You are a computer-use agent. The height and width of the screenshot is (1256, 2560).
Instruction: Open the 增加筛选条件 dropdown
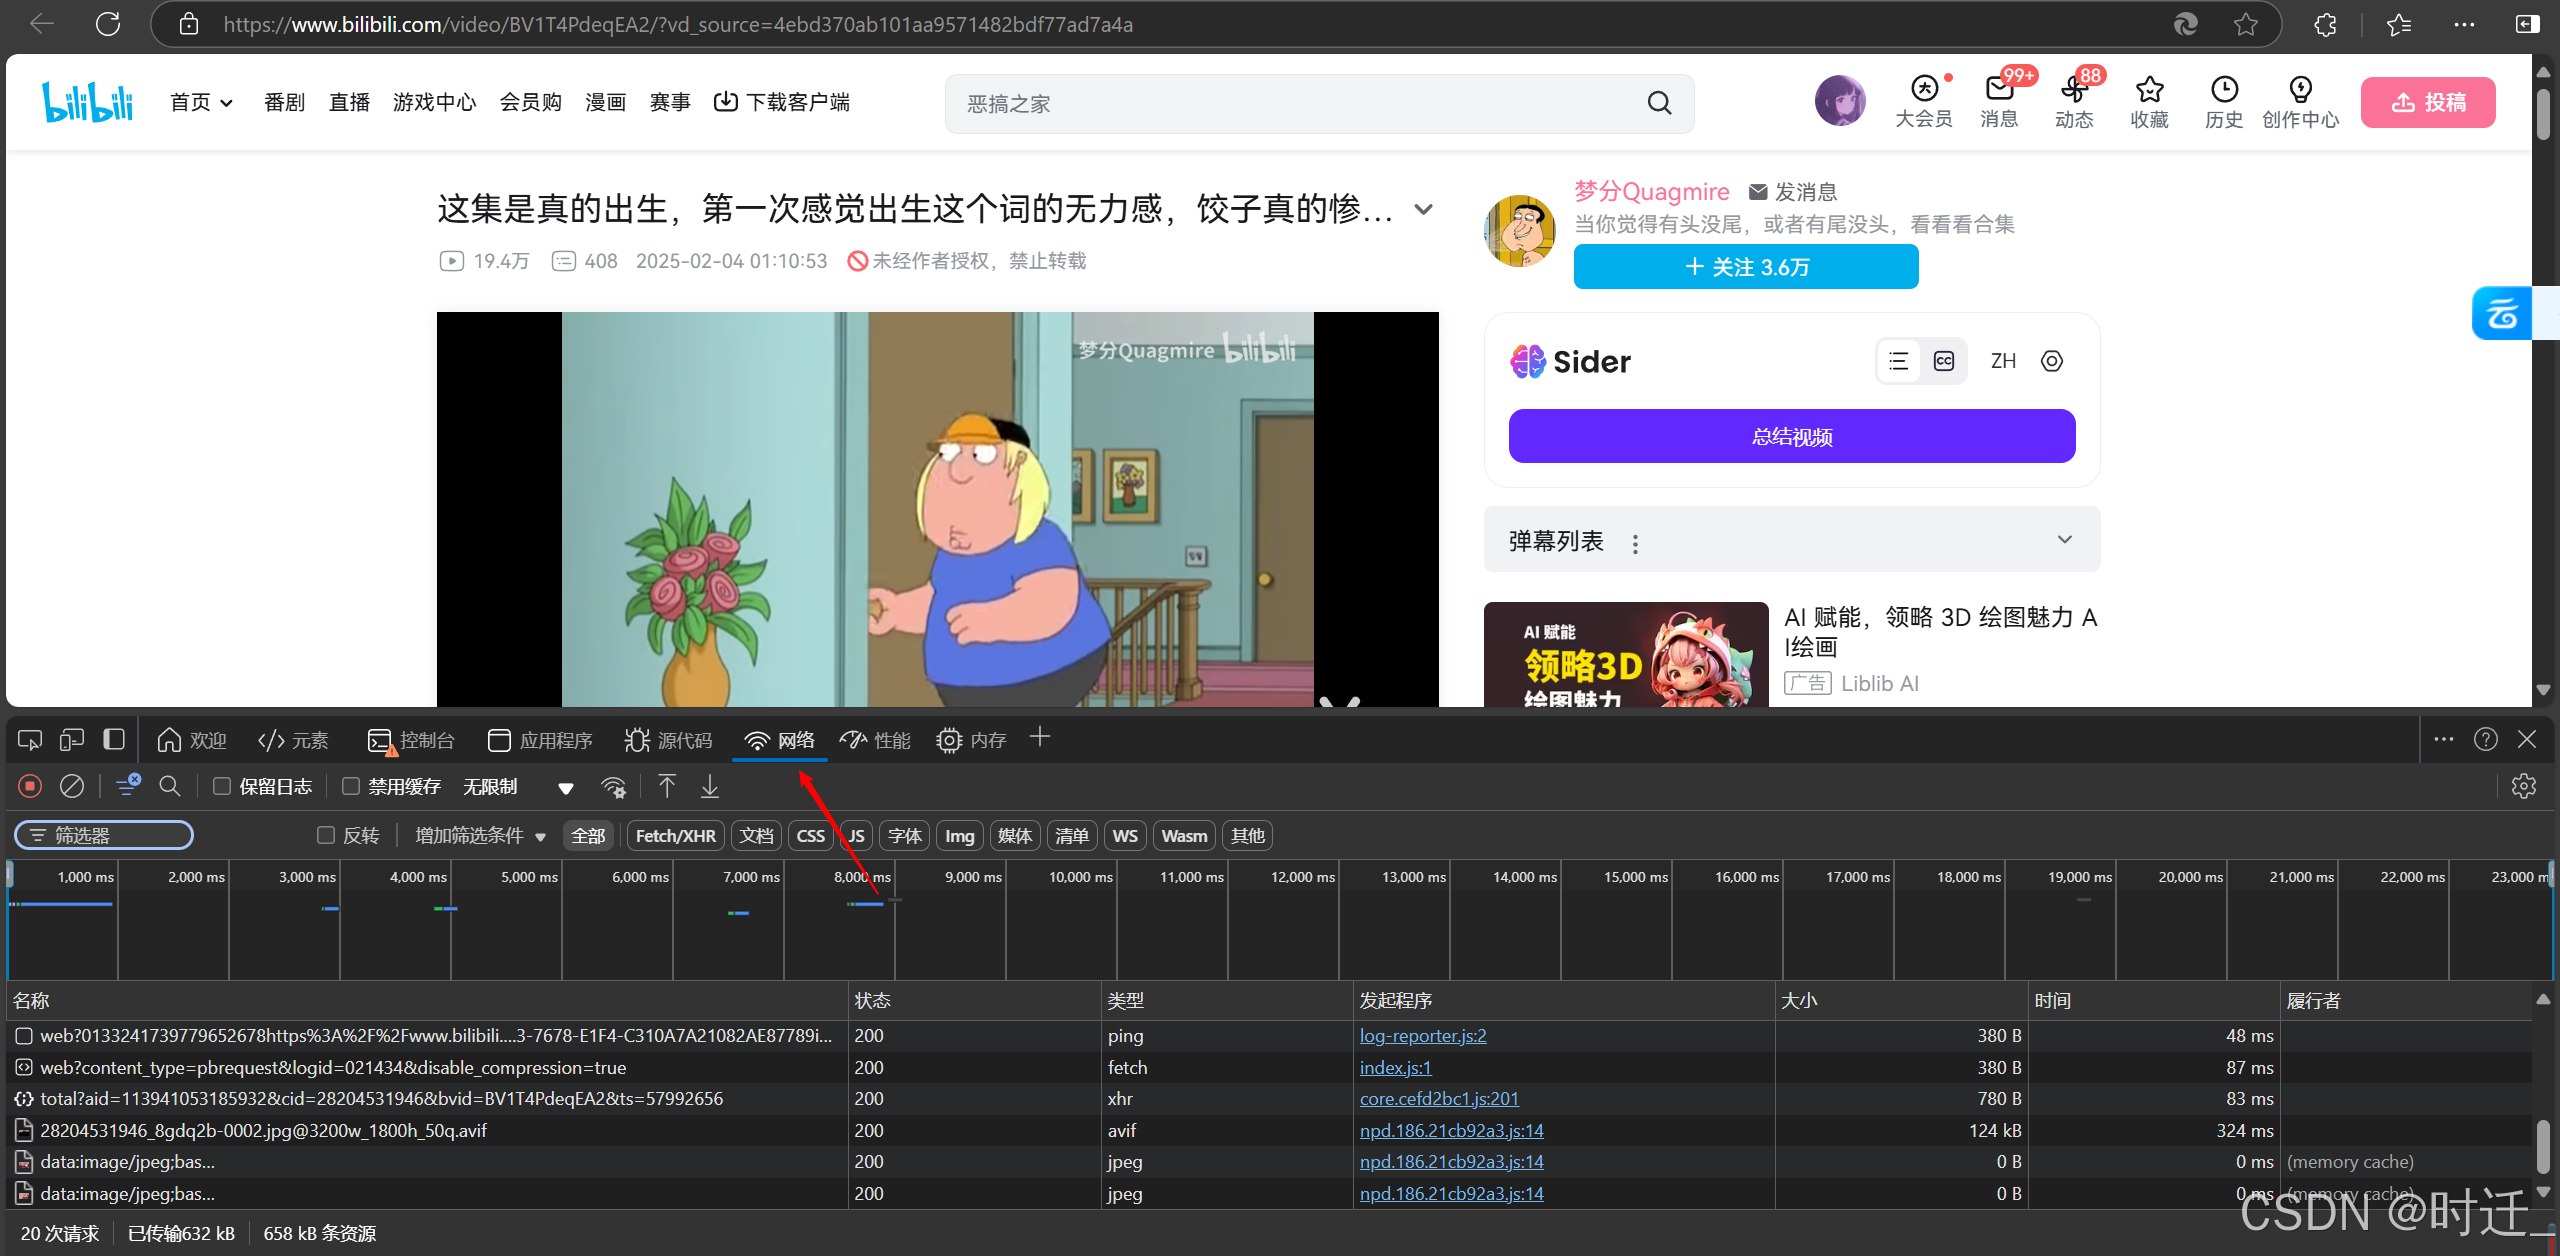(480, 835)
